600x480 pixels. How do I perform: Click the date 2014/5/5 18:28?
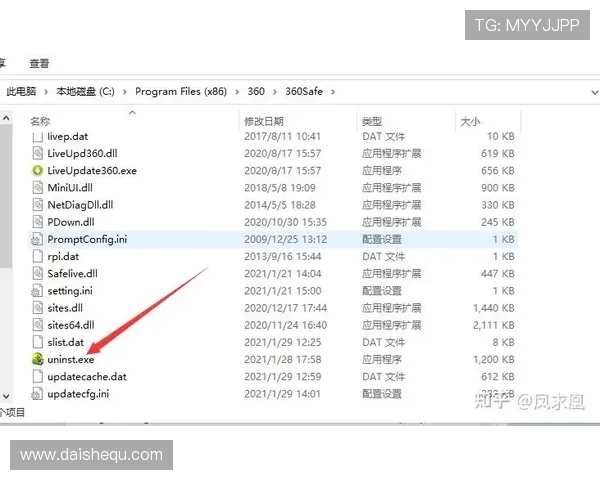point(280,205)
